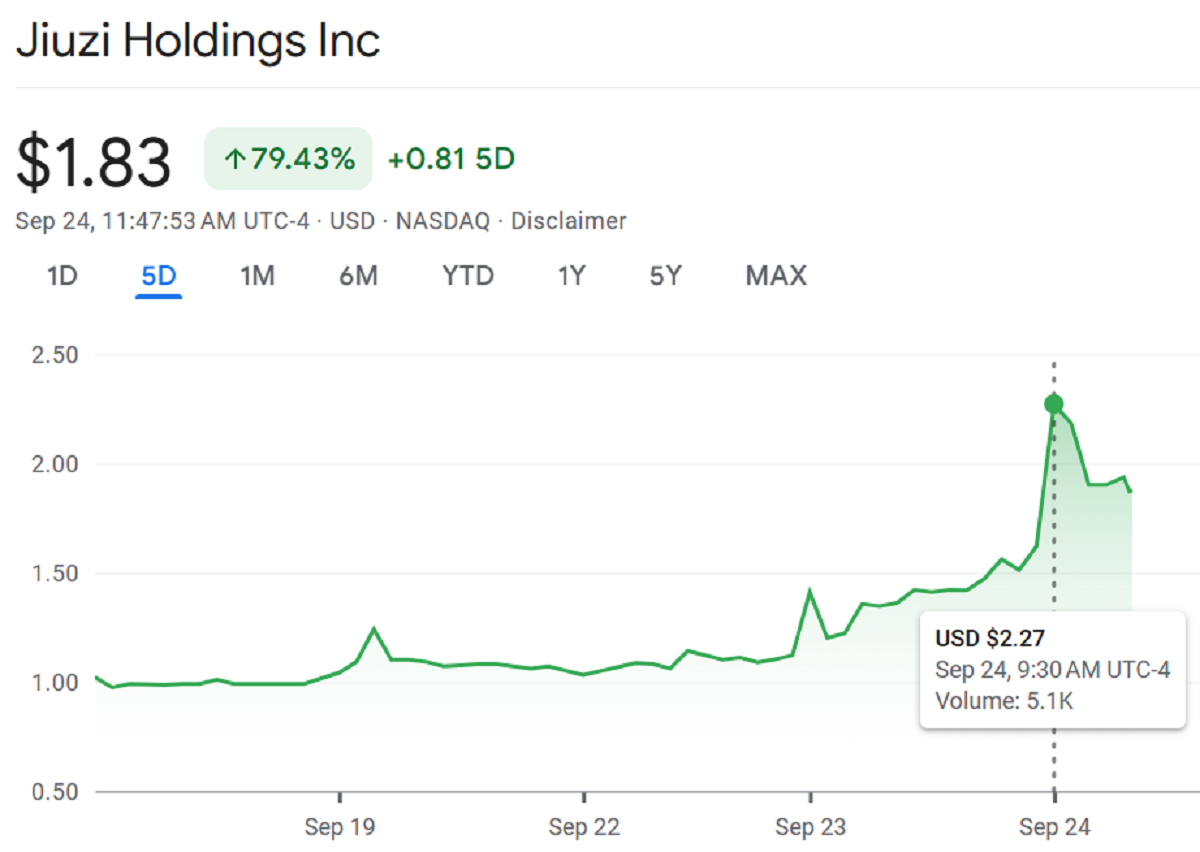Open the Disclaimer link
The height and width of the screenshot is (852, 1200).
pos(568,221)
